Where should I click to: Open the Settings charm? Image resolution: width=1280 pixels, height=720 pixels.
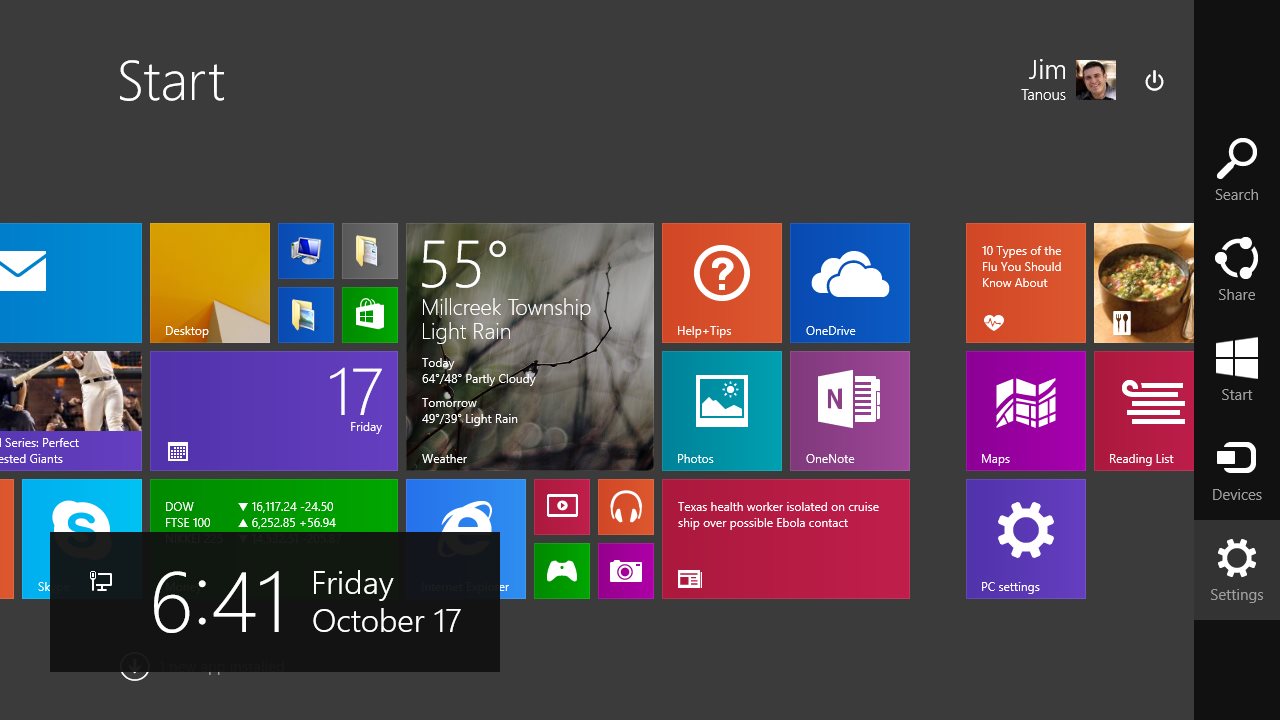tap(1236, 570)
